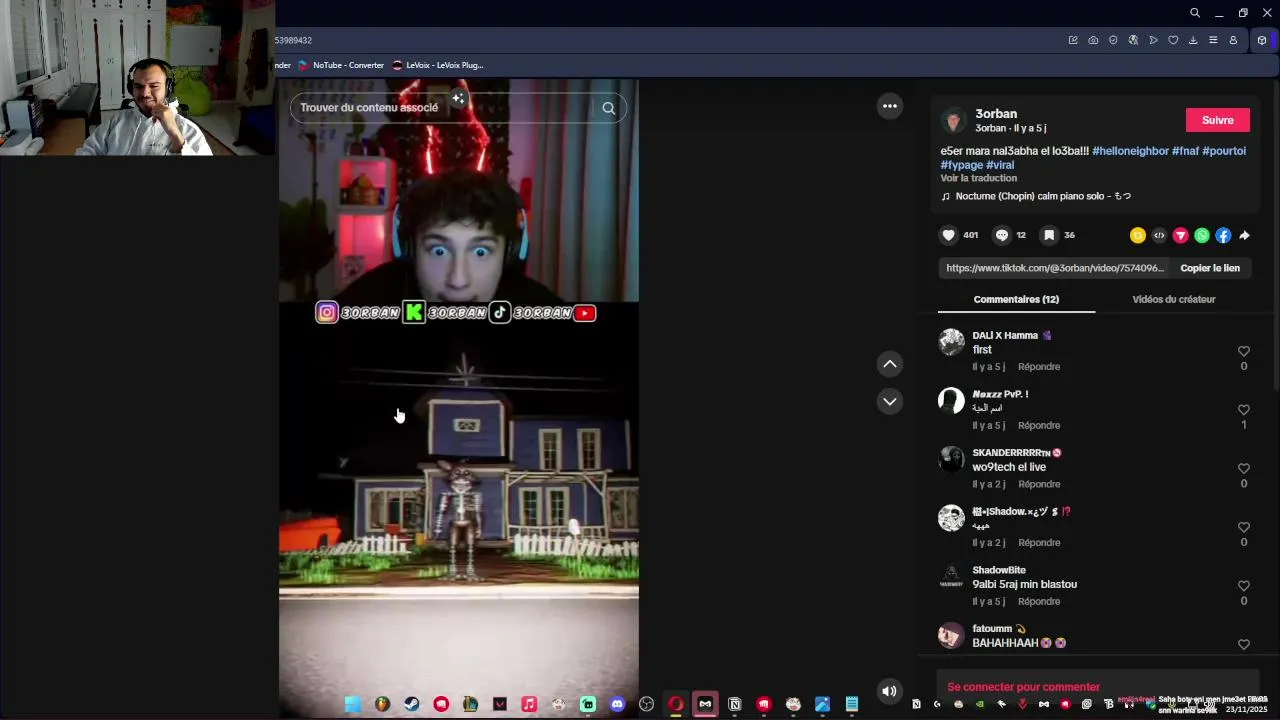Mute the video with speaker button
Image resolution: width=1280 pixels, height=720 pixels.
point(889,690)
